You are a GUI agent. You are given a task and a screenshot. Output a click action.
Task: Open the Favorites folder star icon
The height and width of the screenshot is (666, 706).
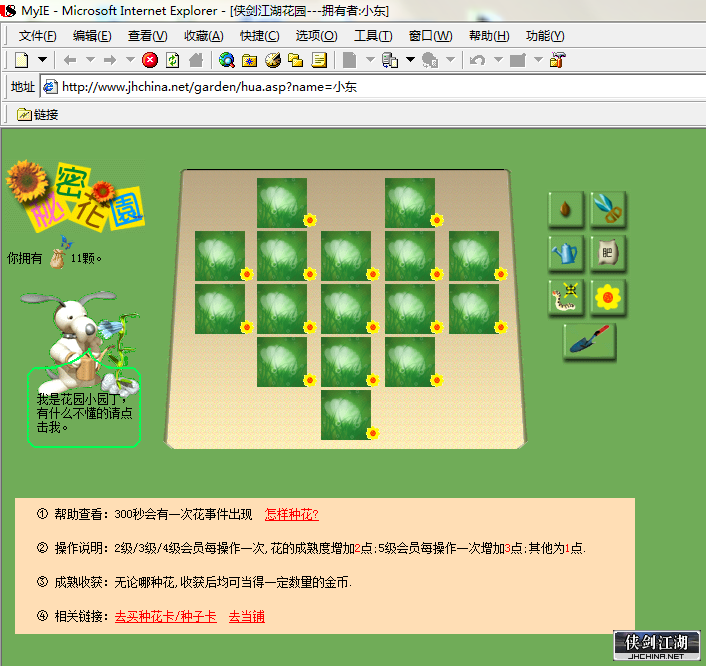click(x=249, y=60)
